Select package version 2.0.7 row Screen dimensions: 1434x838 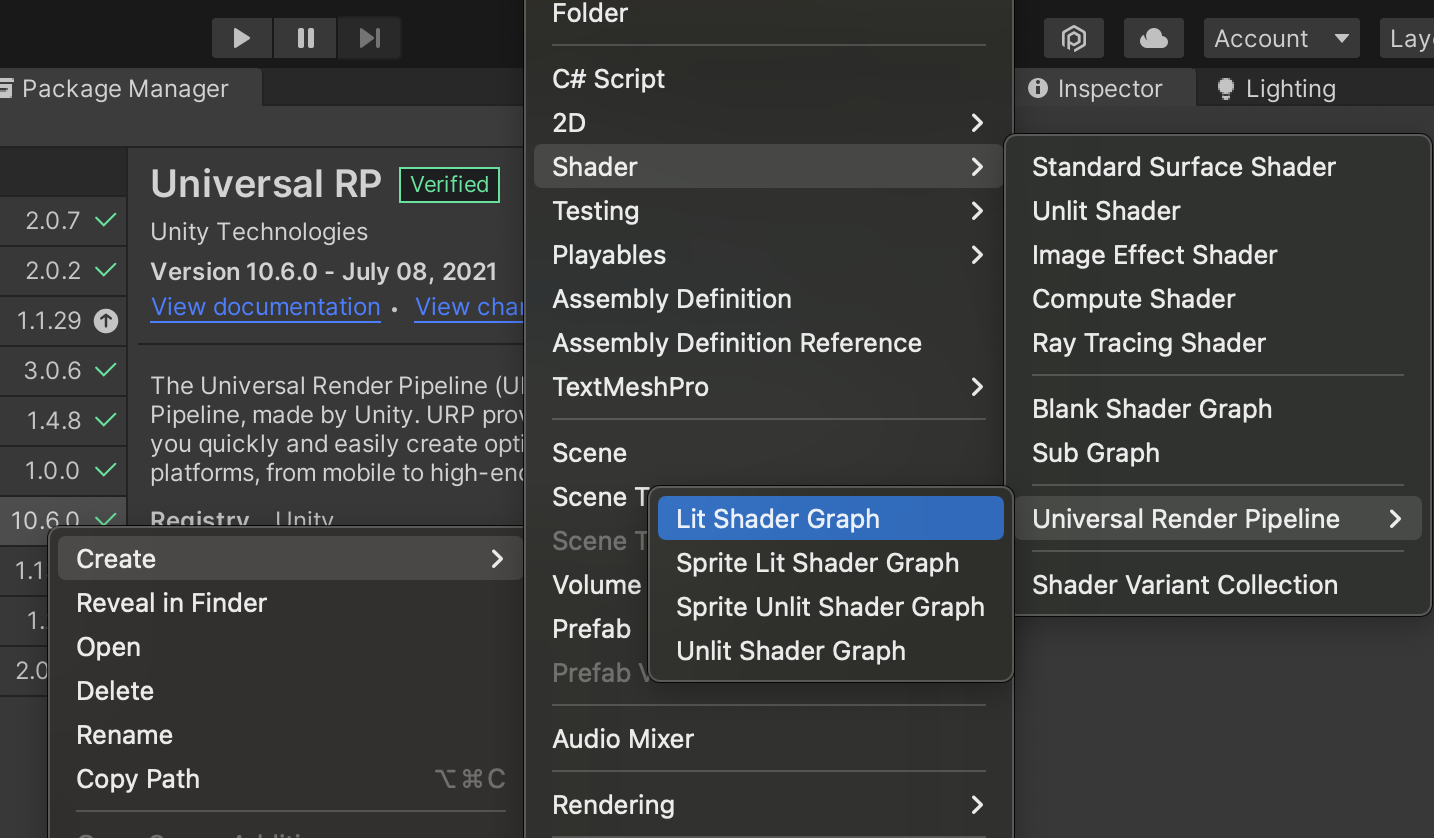tap(63, 221)
